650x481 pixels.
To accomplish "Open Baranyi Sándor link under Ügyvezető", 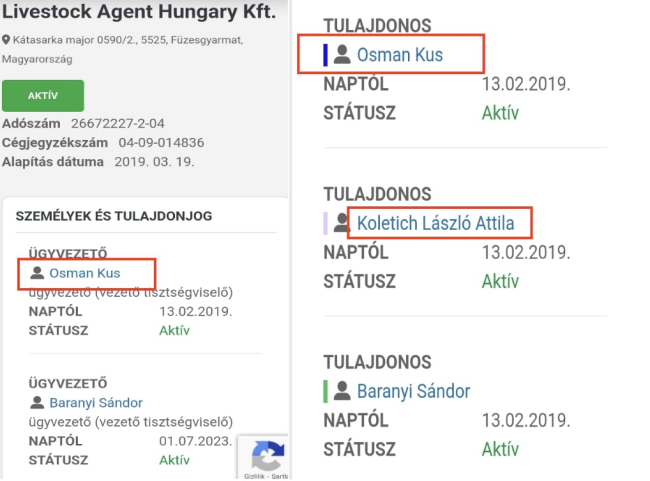I will click(96, 403).
